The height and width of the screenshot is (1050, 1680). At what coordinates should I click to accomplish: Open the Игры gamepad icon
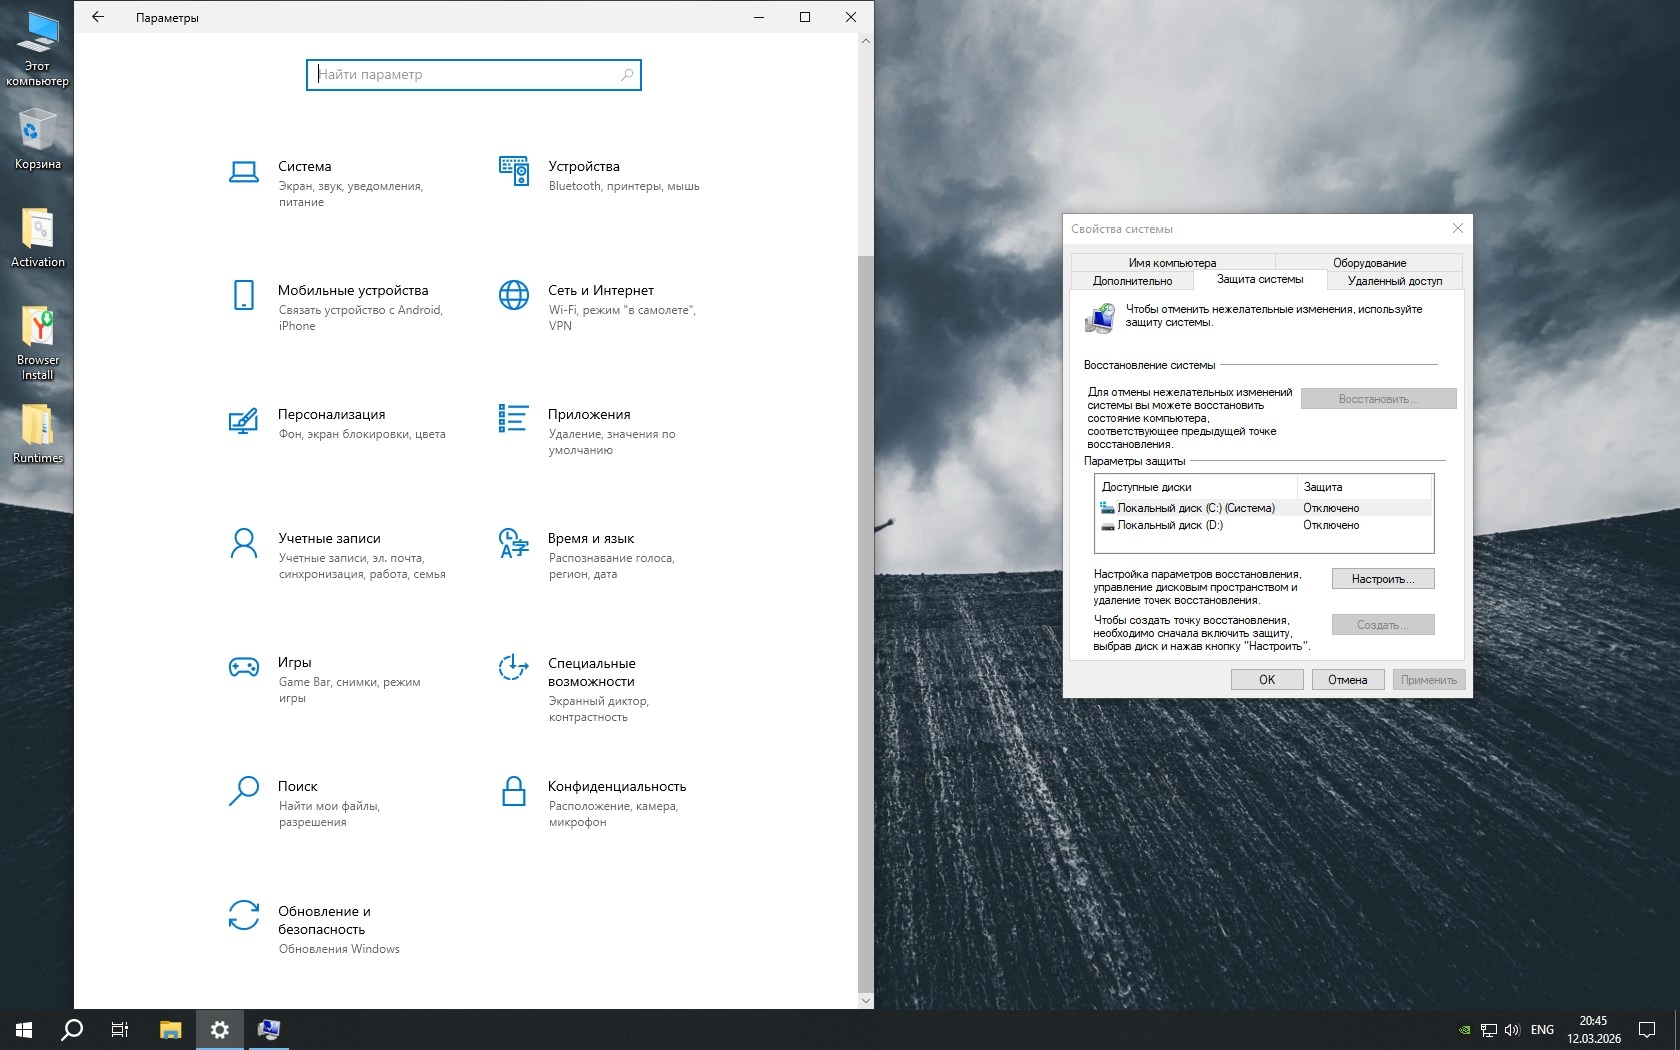[244, 667]
